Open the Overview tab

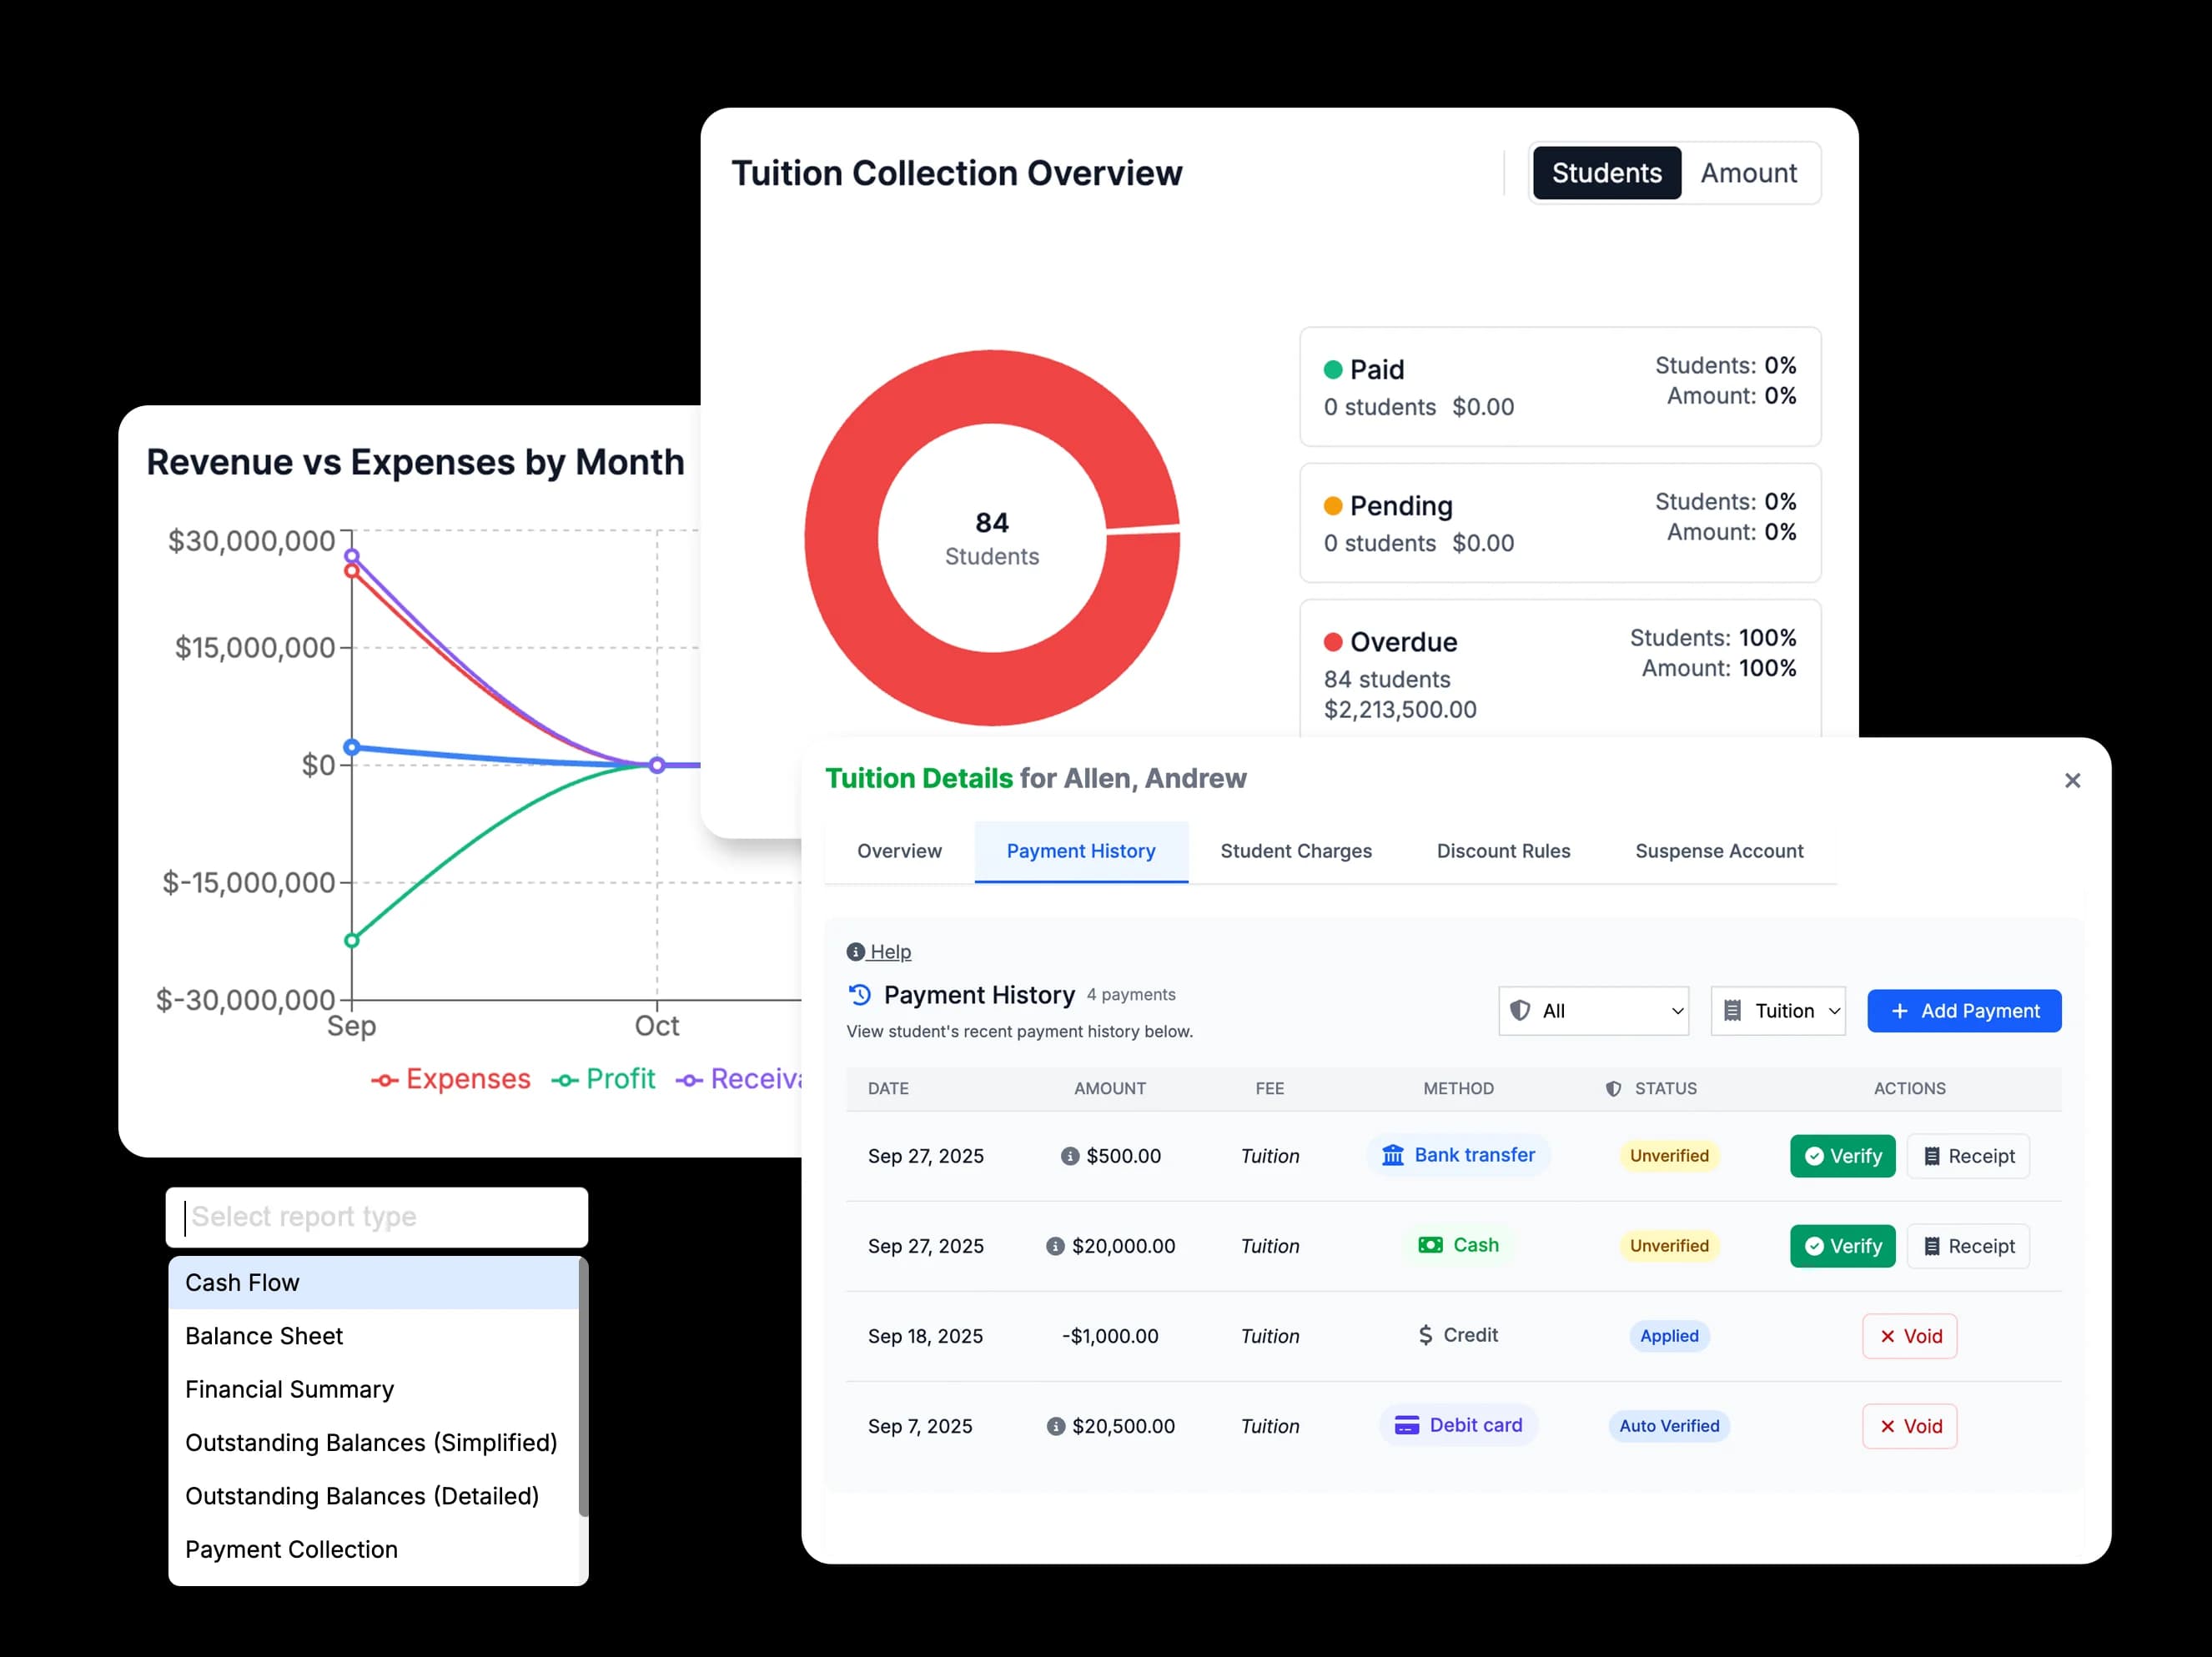pyautogui.click(x=899, y=851)
